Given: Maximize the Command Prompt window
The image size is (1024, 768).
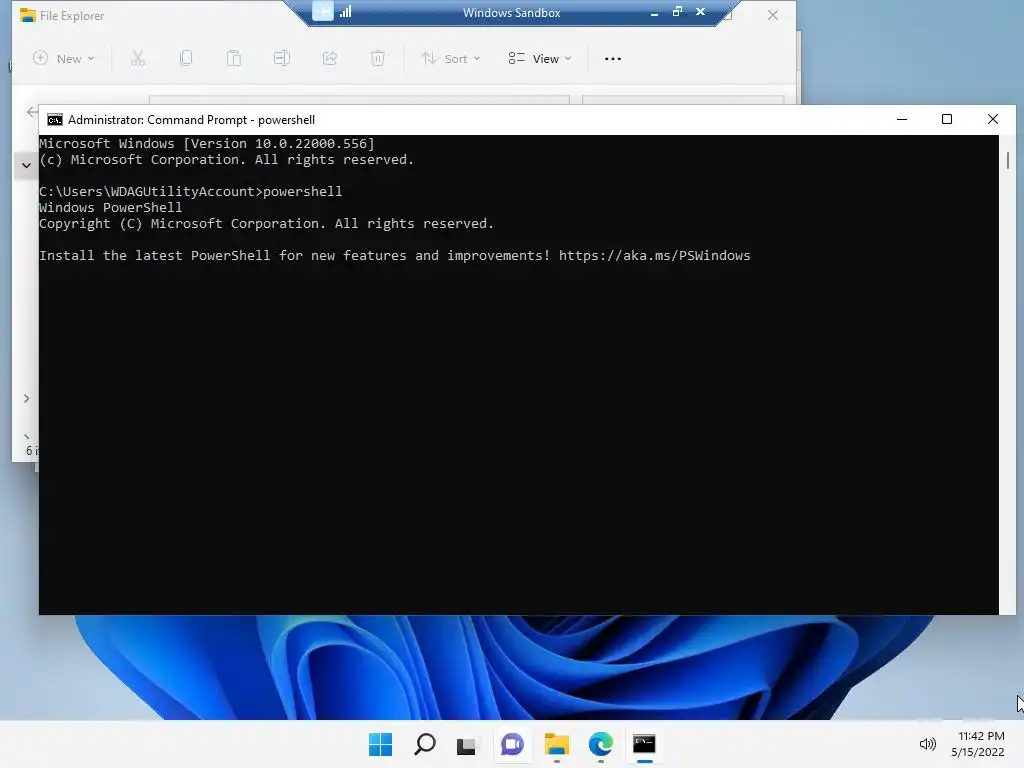Looking at the screenshot, I should pyautogui.click(x=947, y=120).
